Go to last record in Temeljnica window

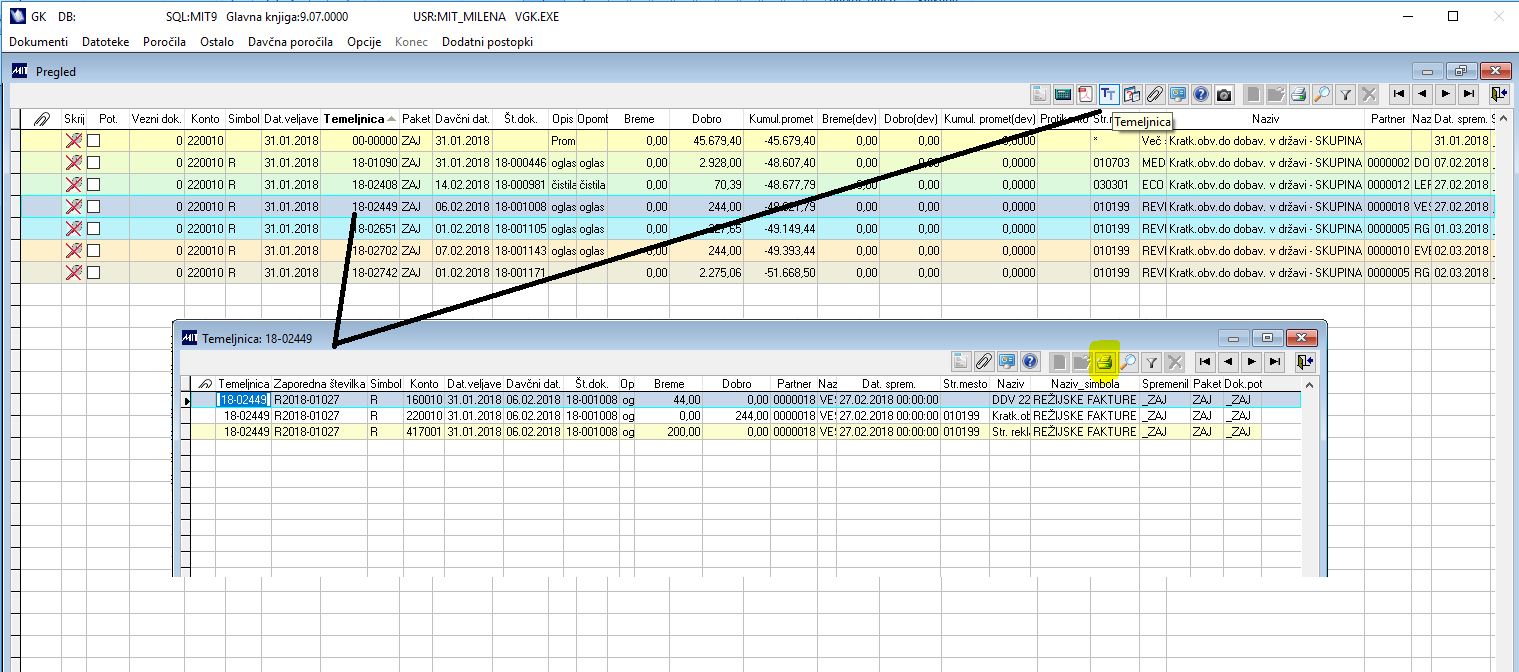click(x=1274, y=362)
